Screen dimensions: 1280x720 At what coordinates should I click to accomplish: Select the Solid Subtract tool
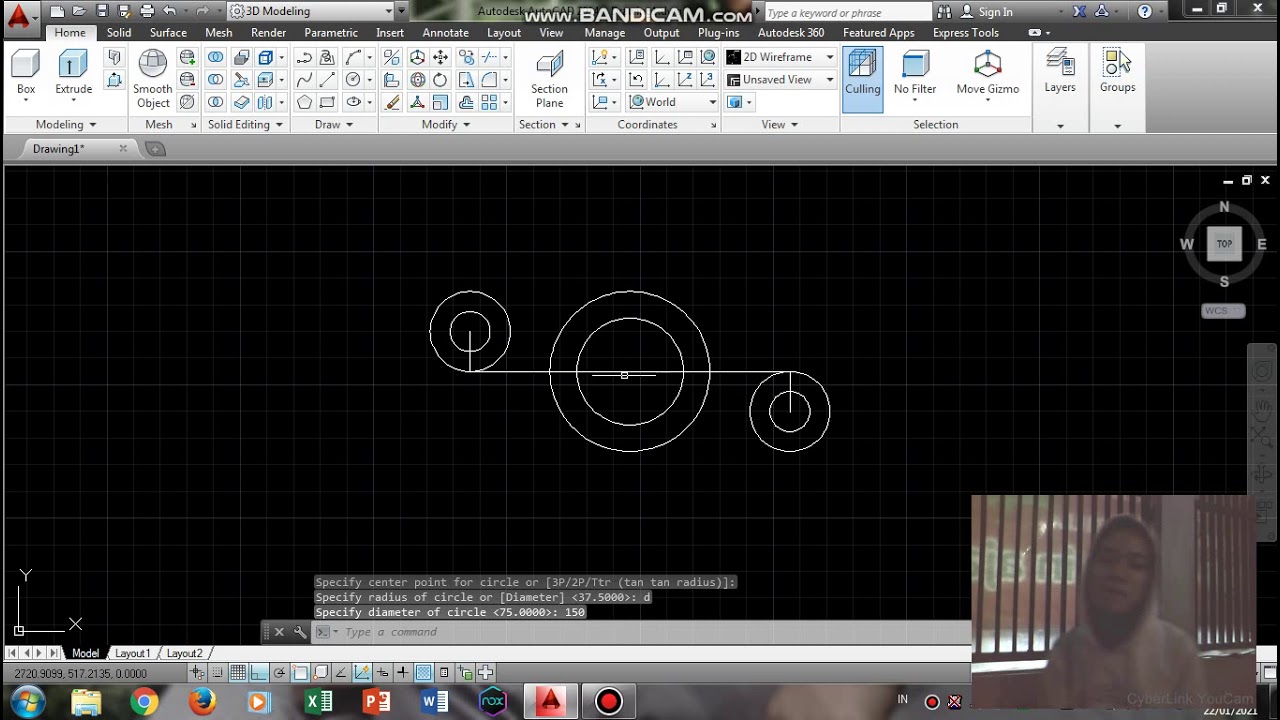point(216,80)
